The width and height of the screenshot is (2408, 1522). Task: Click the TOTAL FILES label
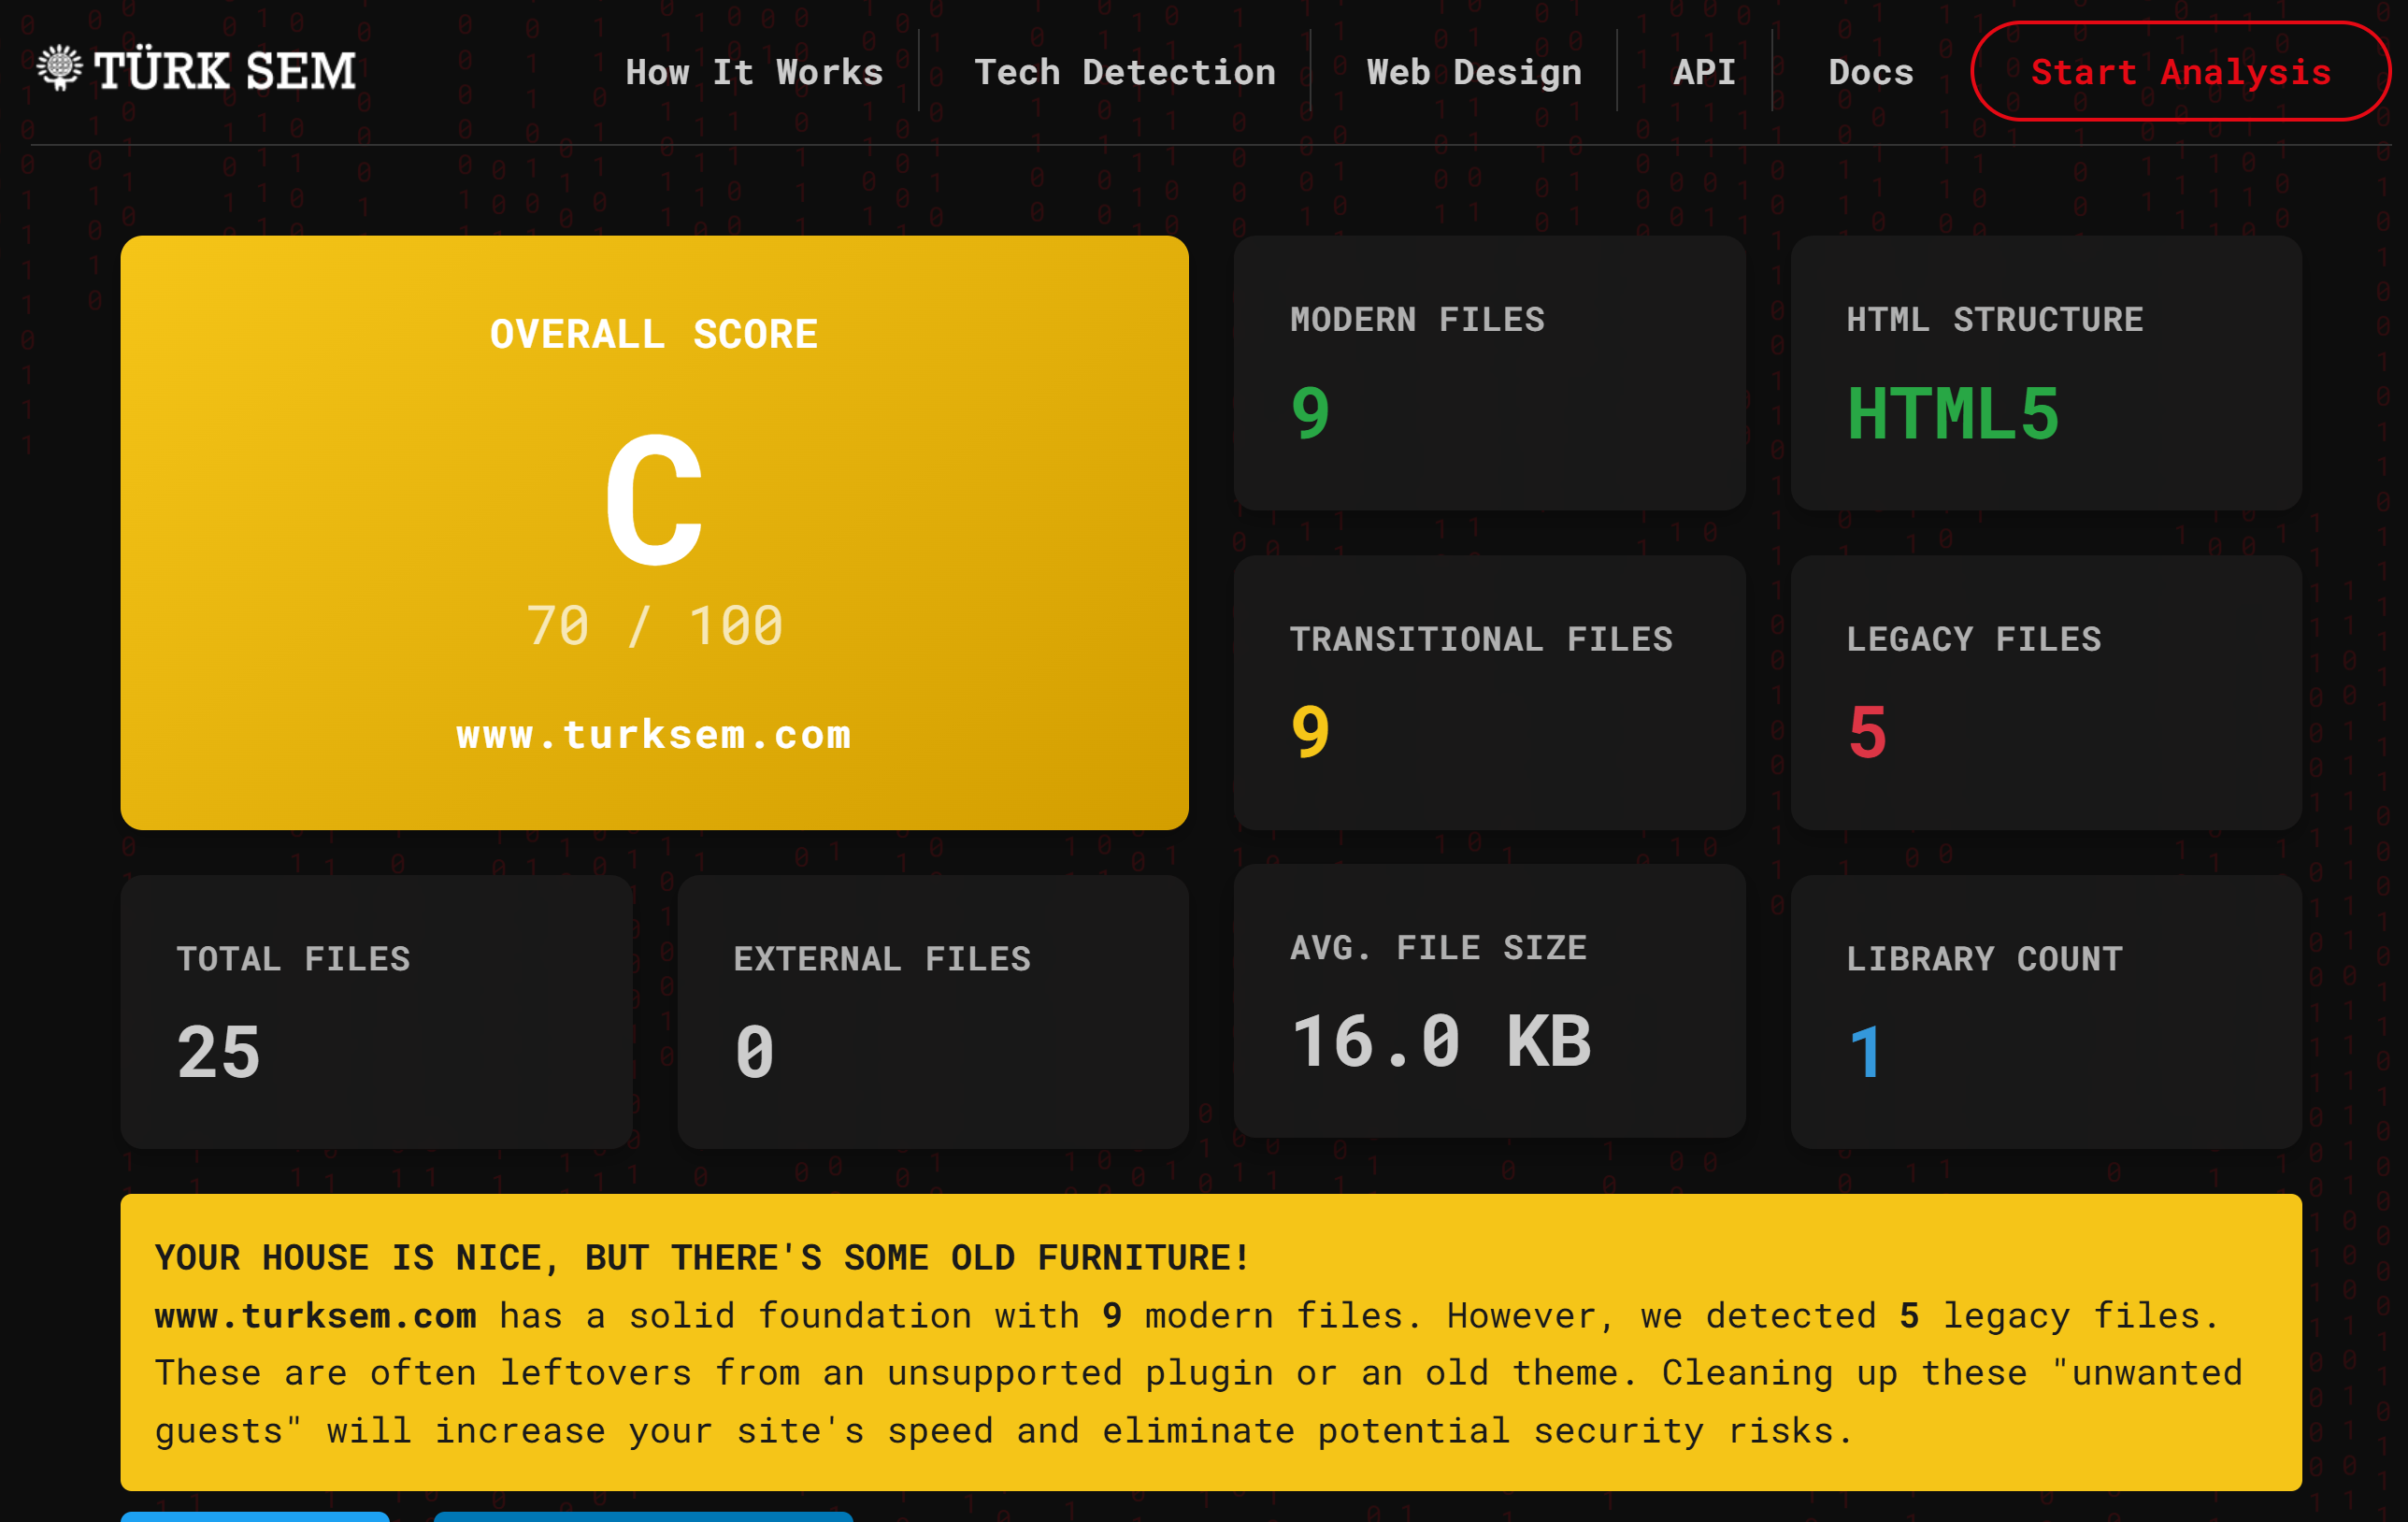[293, 959]
